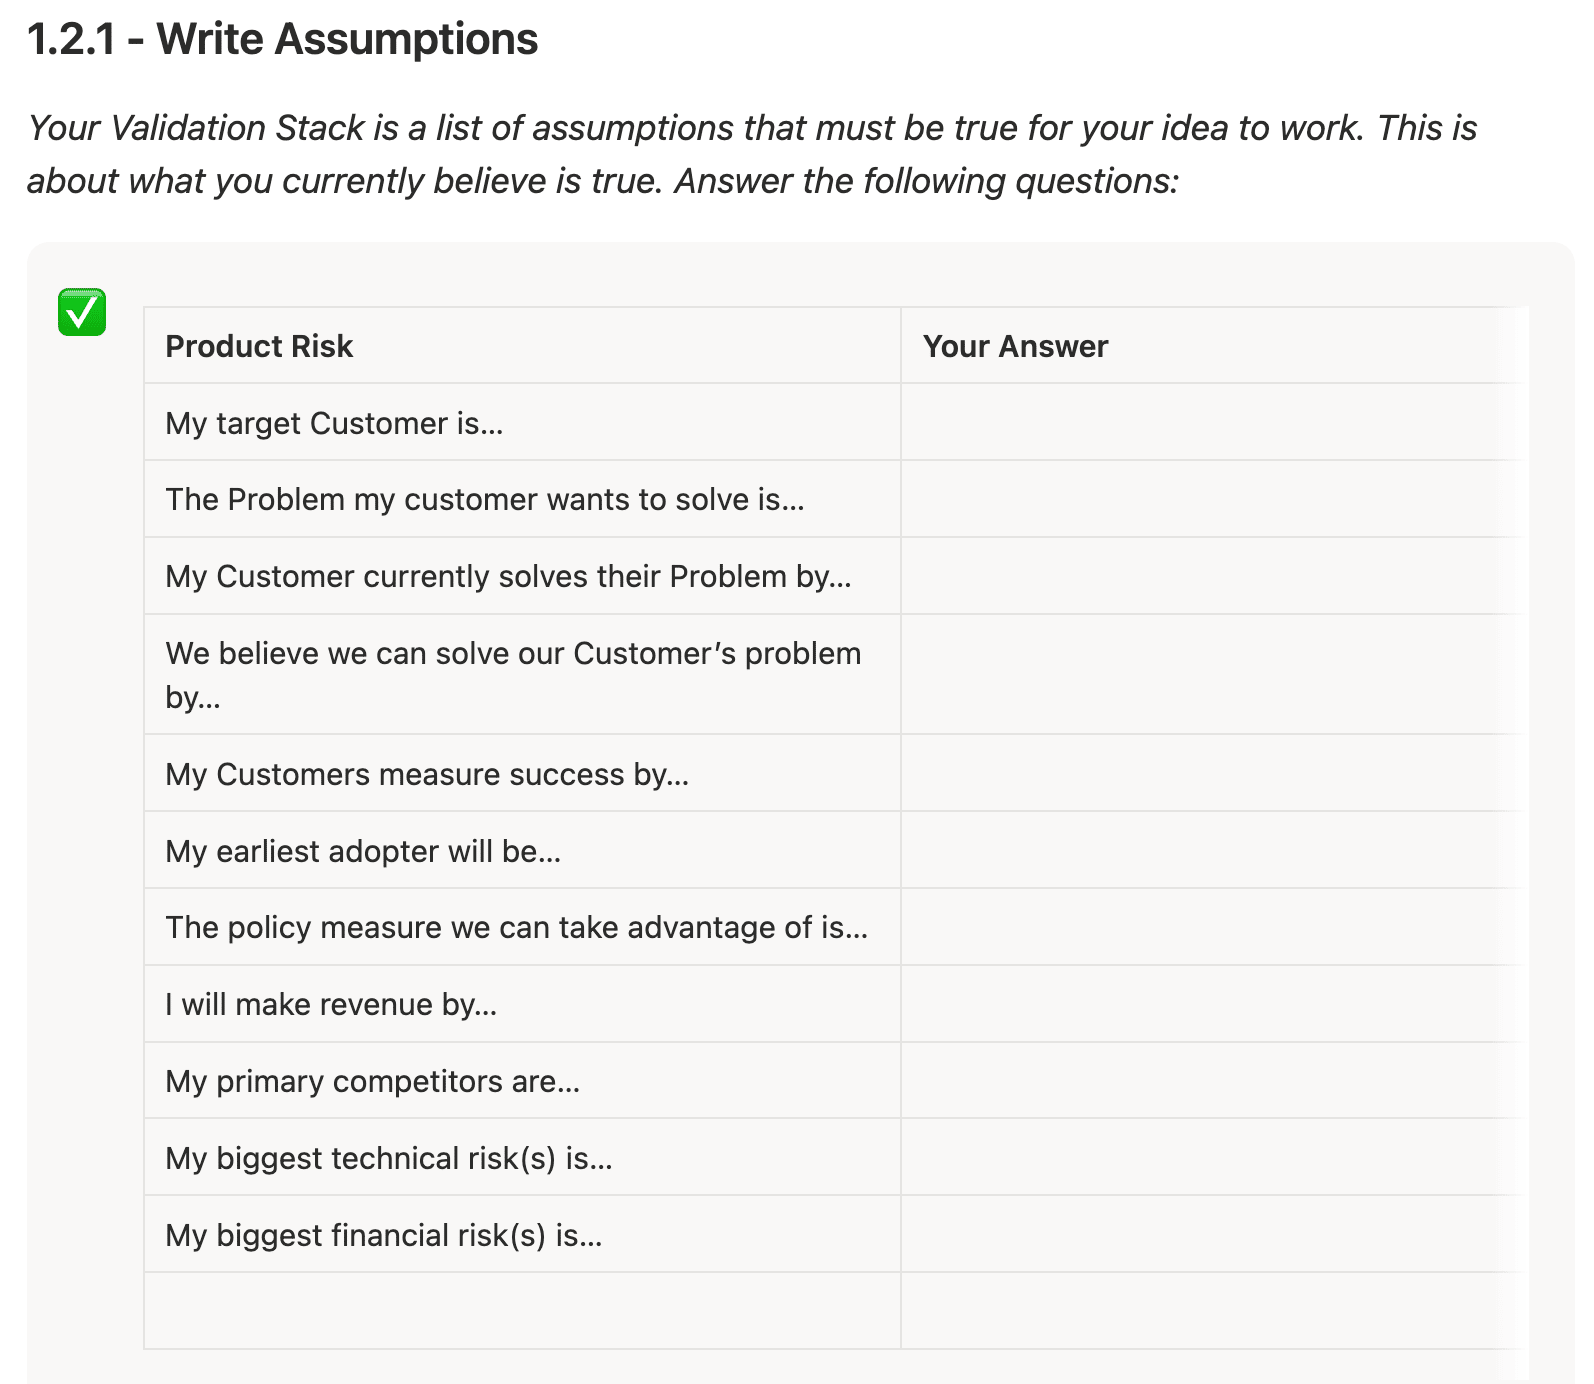Click the 'My primary competitors are…' text cell
Viewport: 1594px width, 1384px height.
click(372, 1081)
